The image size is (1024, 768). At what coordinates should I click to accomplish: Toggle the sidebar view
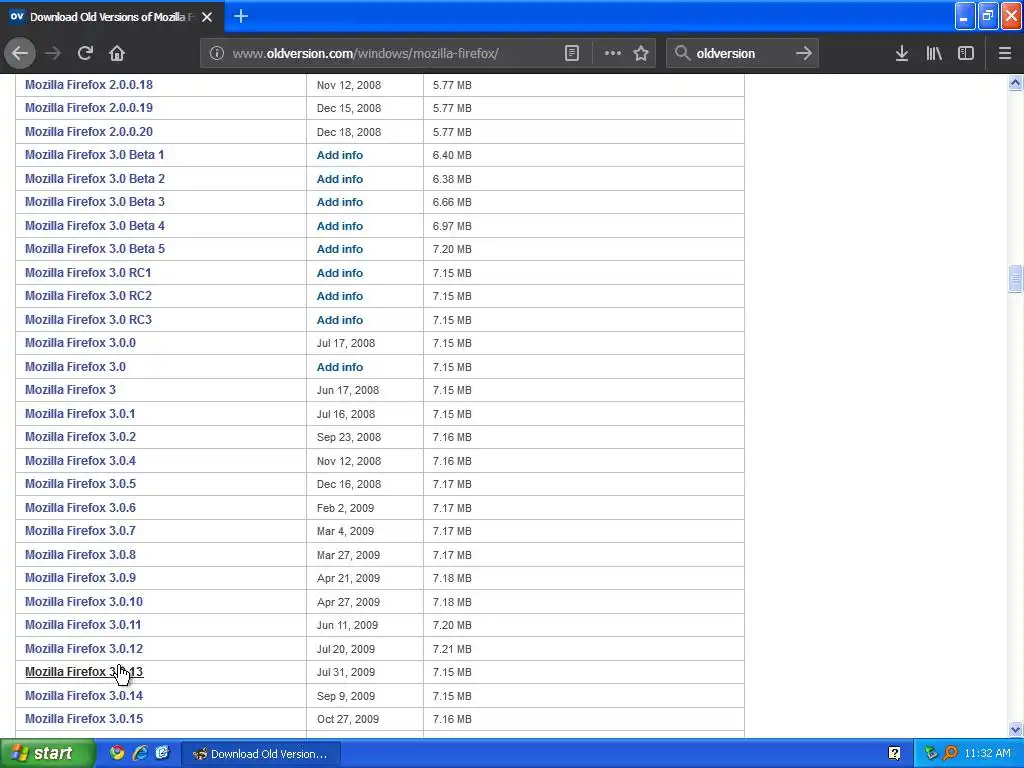(x=966, y=53)
